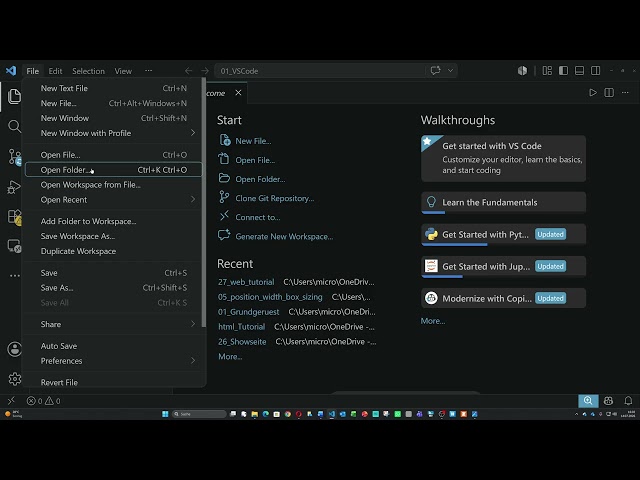Click the Copilot status icon in title bar

pyautogui.click(x=522, y=71)
